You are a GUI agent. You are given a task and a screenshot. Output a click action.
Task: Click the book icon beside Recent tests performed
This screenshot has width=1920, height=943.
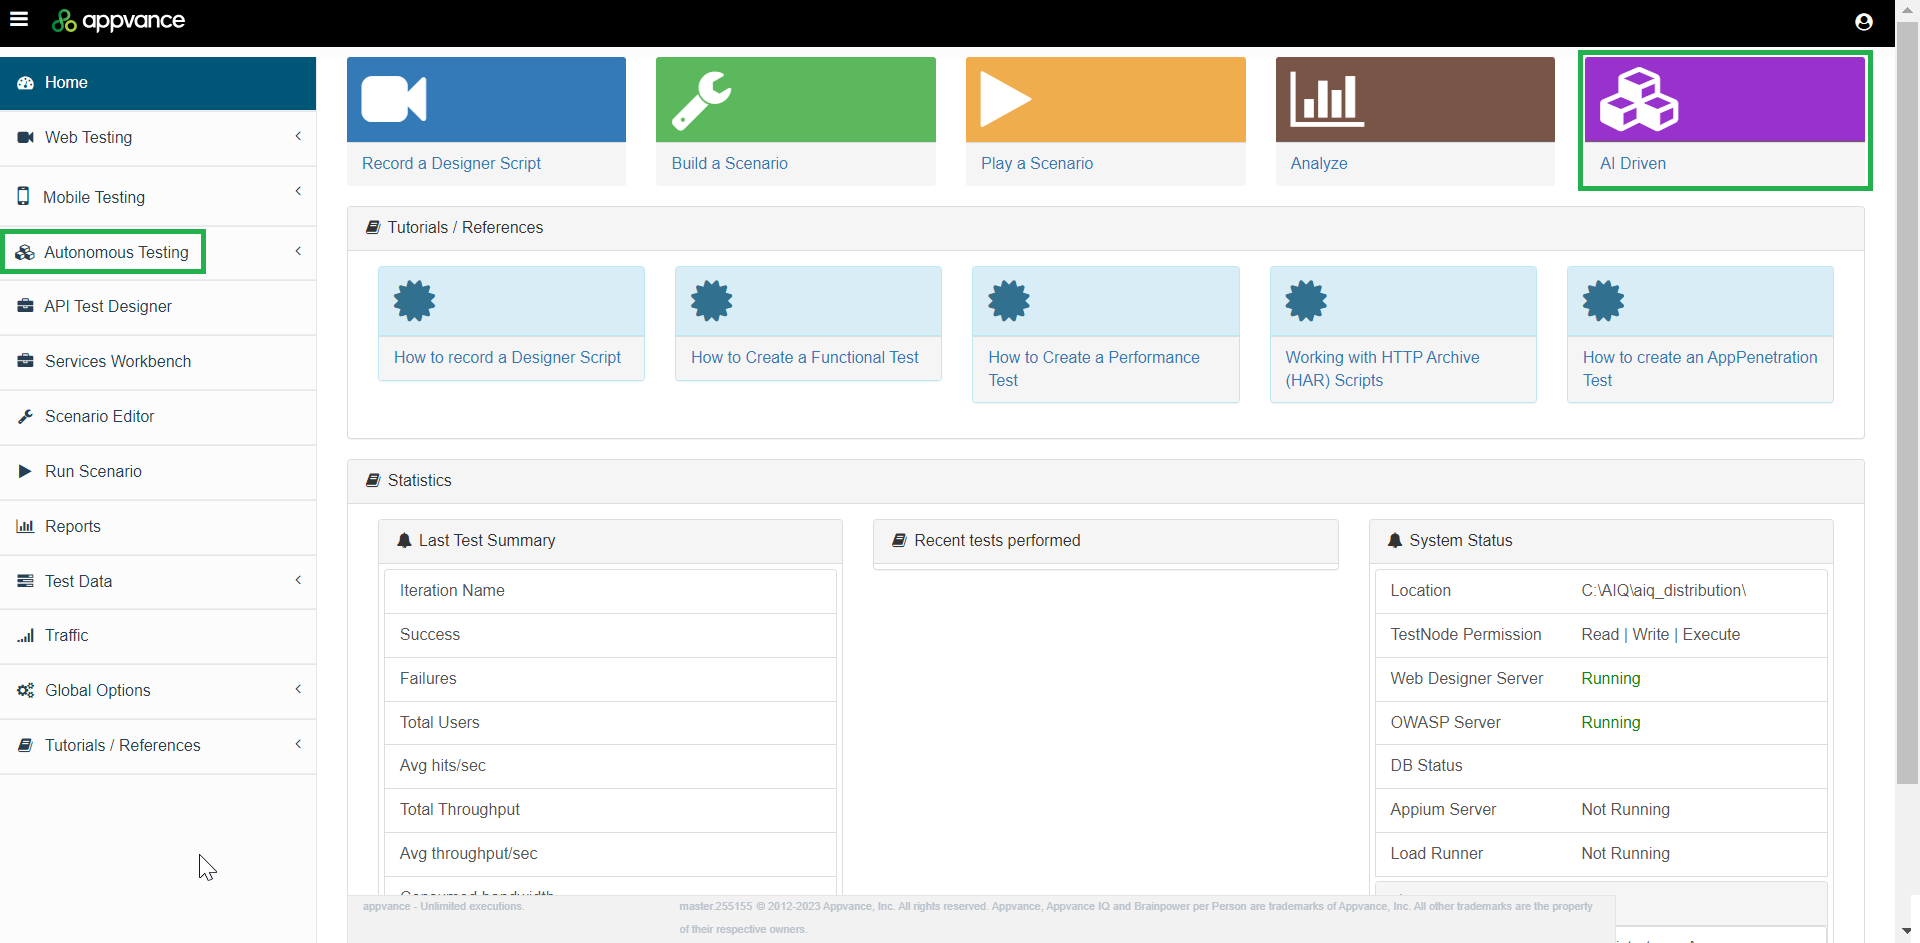[899, 540]
